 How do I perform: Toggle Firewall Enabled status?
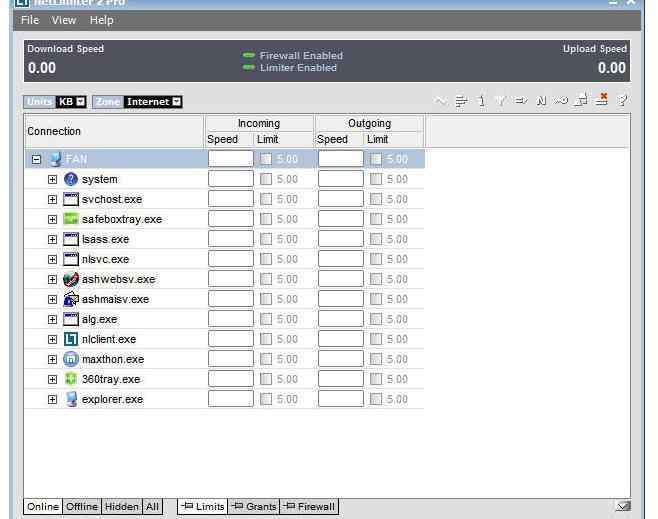[293, 55]
